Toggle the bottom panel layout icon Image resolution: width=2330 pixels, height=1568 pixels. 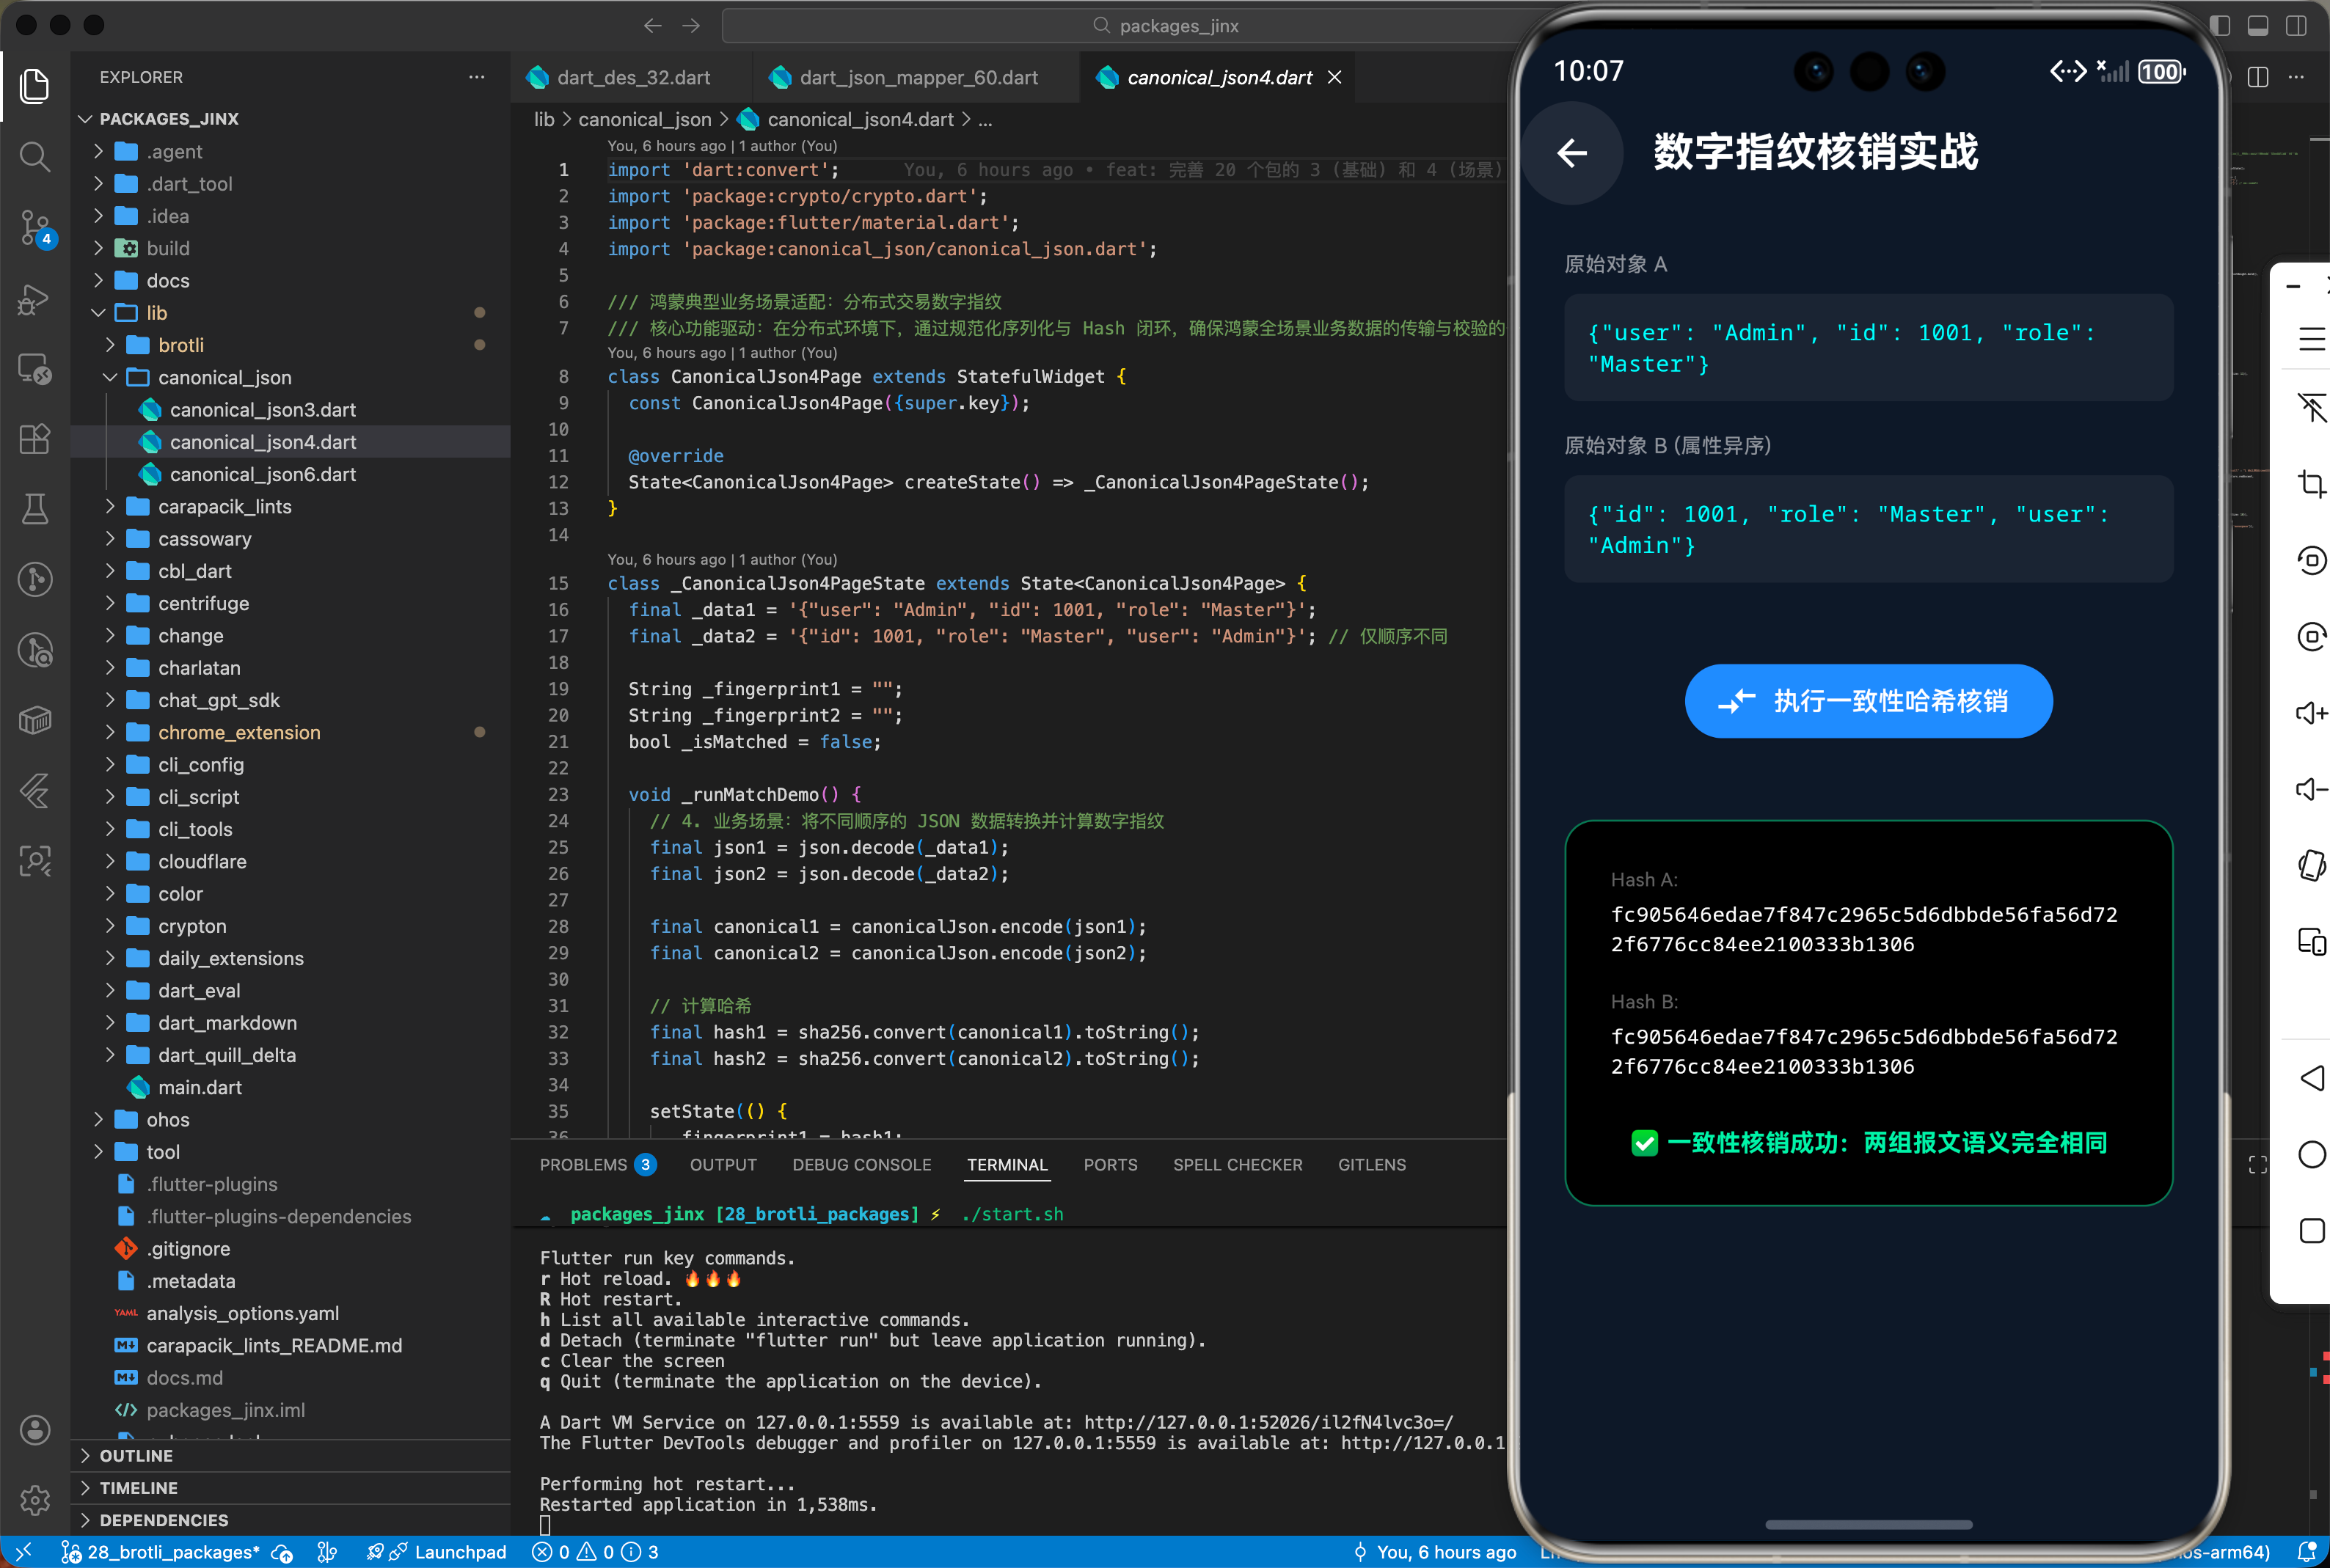click(2258, 26)
